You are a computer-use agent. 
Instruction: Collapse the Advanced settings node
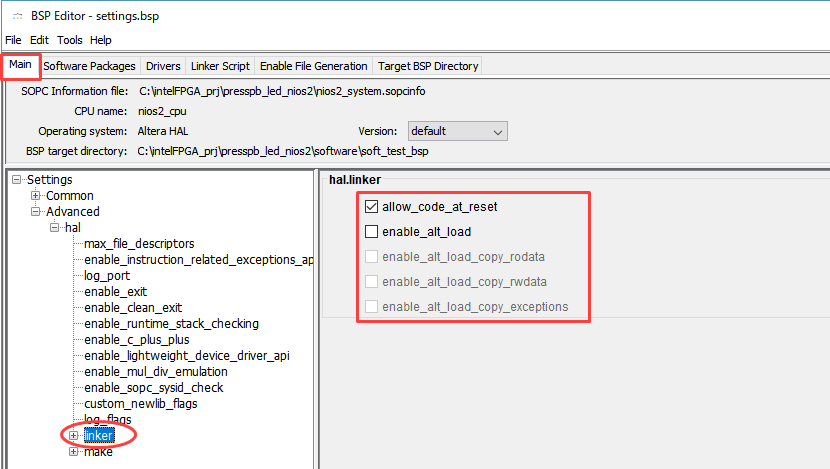point(35,212)
